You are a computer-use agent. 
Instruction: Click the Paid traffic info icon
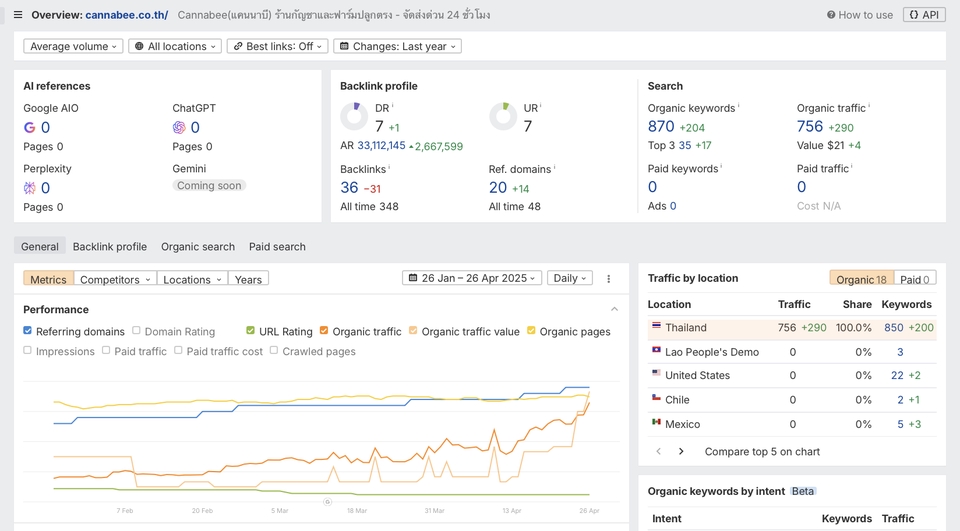click(852, 166)
